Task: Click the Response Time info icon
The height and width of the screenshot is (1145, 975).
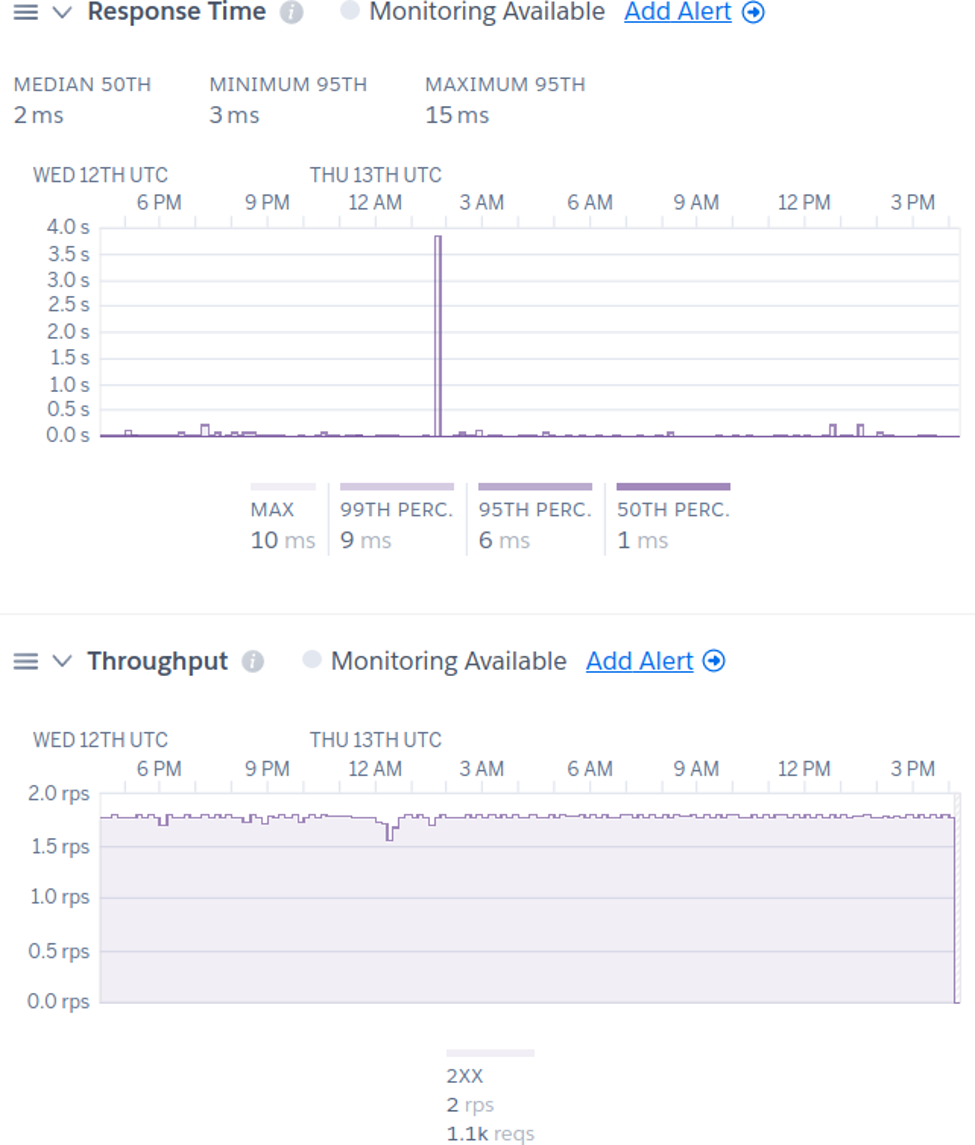Action: click(291, 13)
